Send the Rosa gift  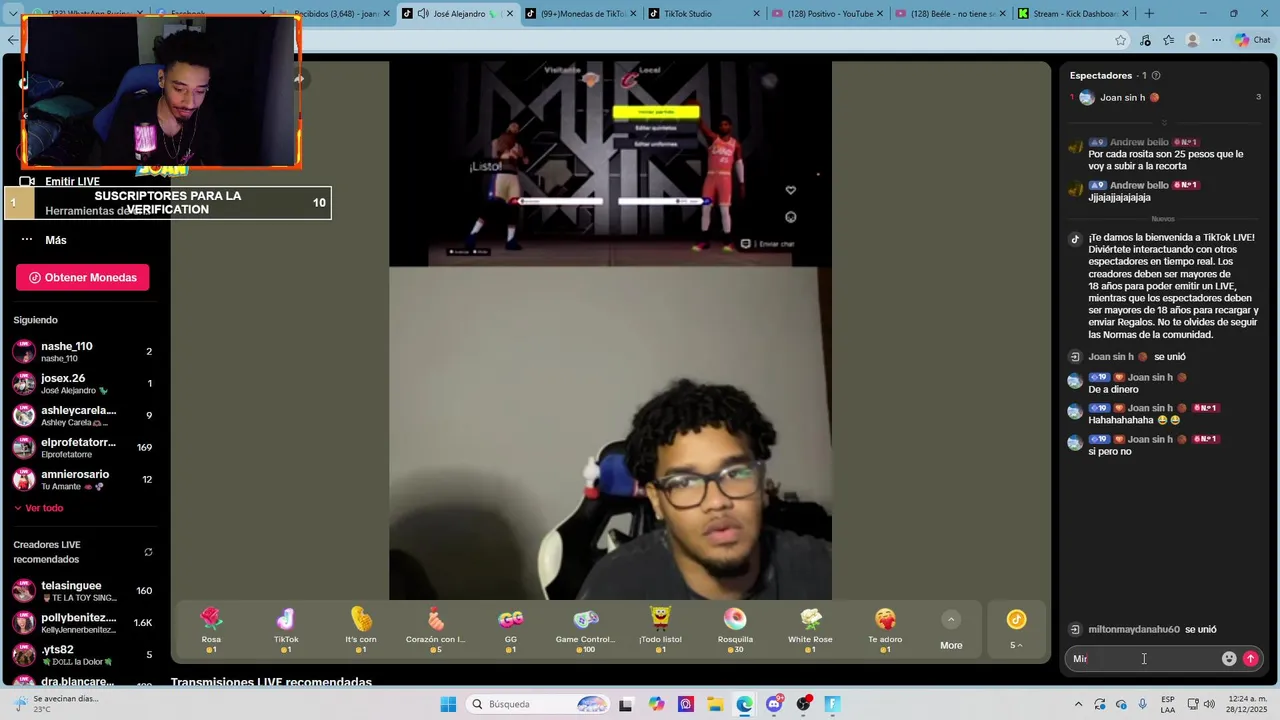coord(211,630)
